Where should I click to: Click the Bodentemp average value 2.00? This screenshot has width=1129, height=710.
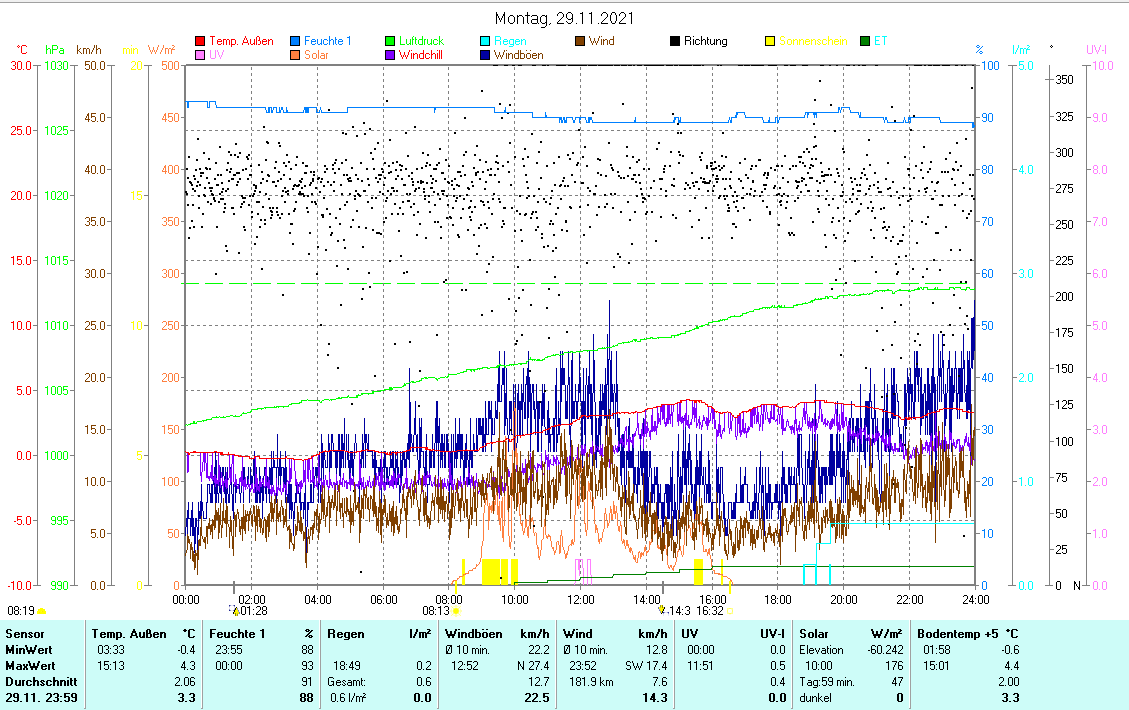[1009, 681]
